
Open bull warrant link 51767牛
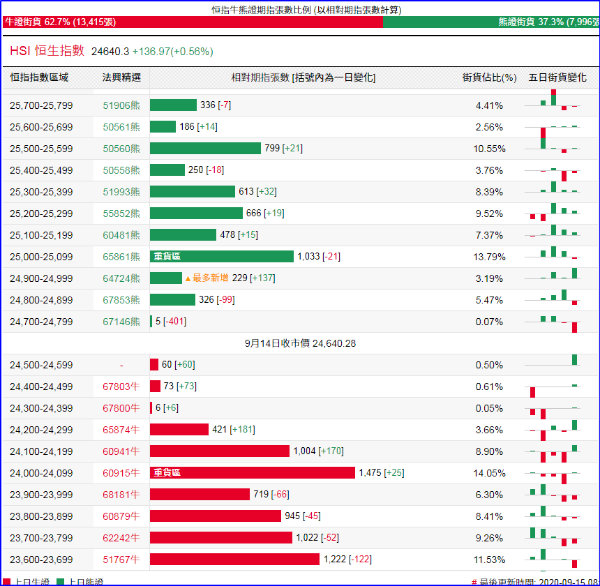[121, 560]
